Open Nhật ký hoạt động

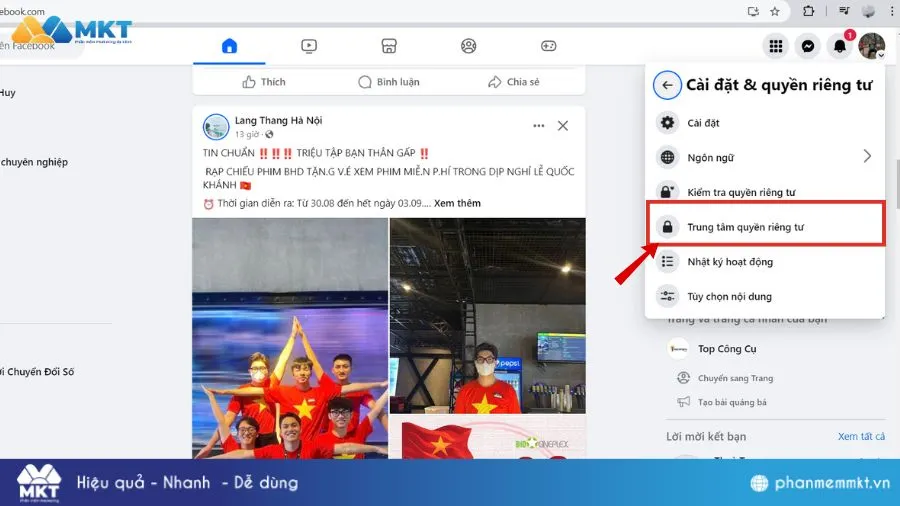click(x=765, y=262)
